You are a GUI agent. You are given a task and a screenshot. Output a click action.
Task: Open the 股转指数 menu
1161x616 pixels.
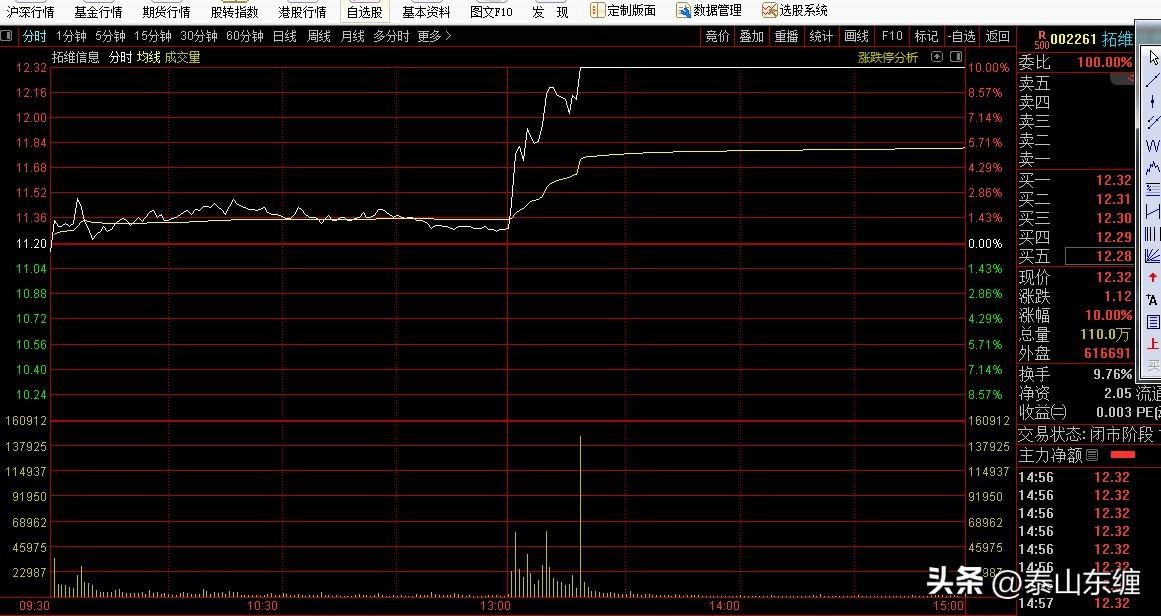(235, 12)
